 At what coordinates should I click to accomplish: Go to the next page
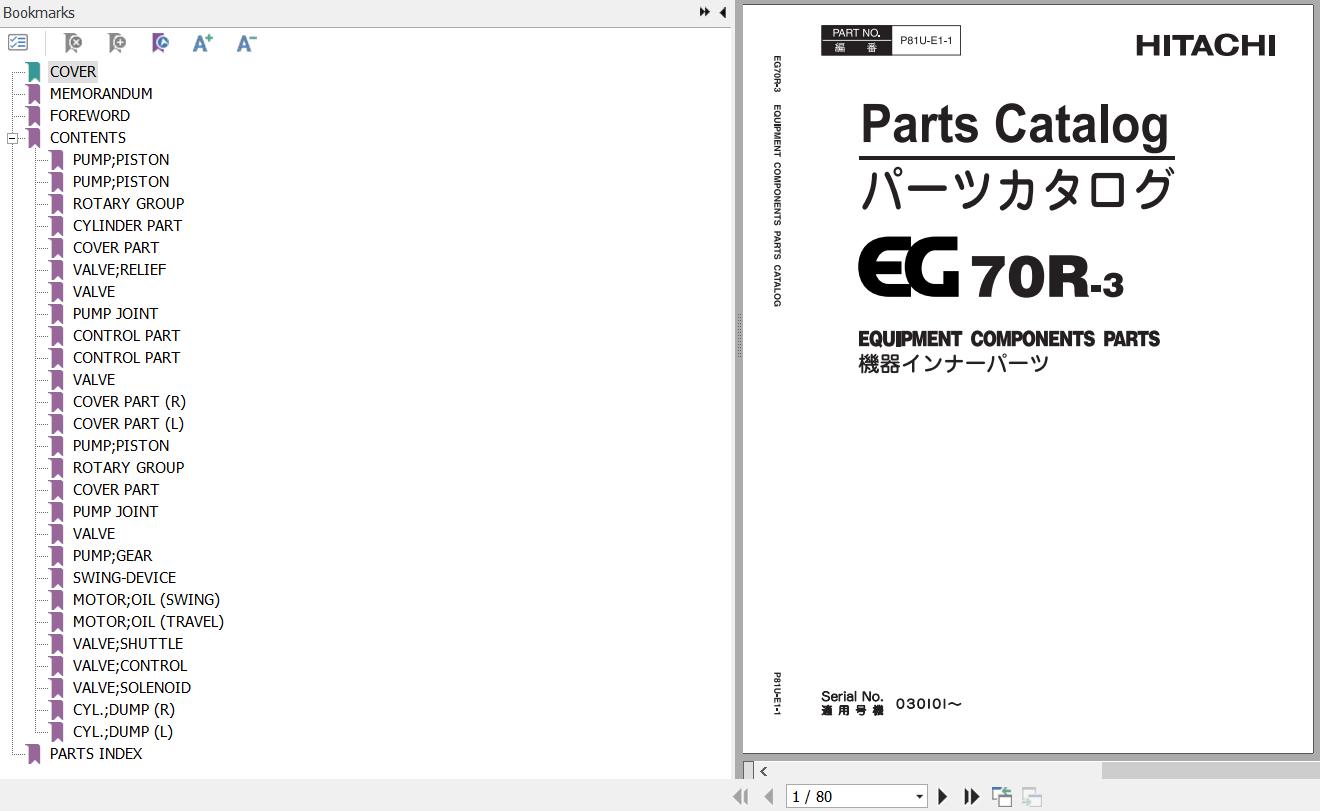pyautogui.click(x=942, y=796)
